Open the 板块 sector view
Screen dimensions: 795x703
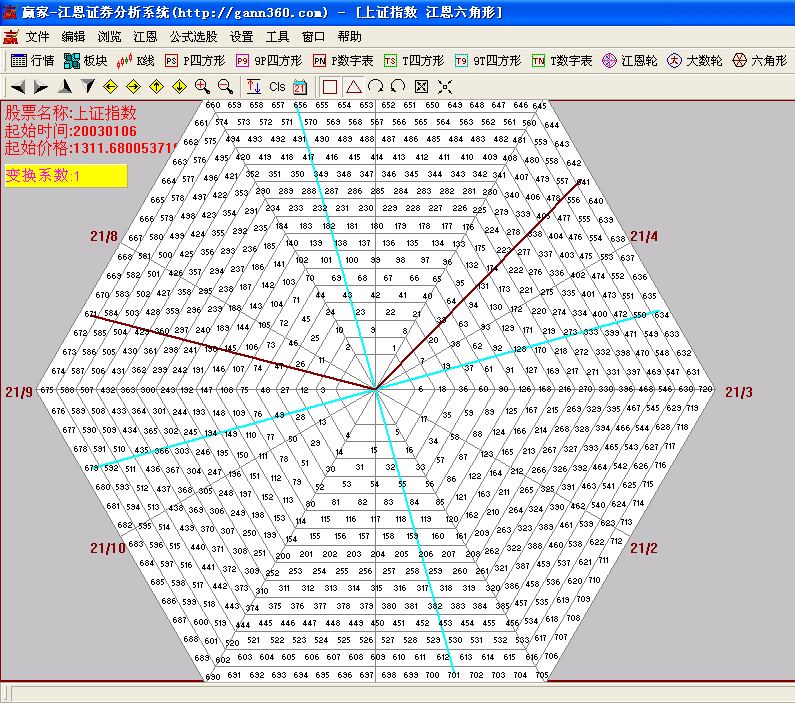[x=85, y=61]
